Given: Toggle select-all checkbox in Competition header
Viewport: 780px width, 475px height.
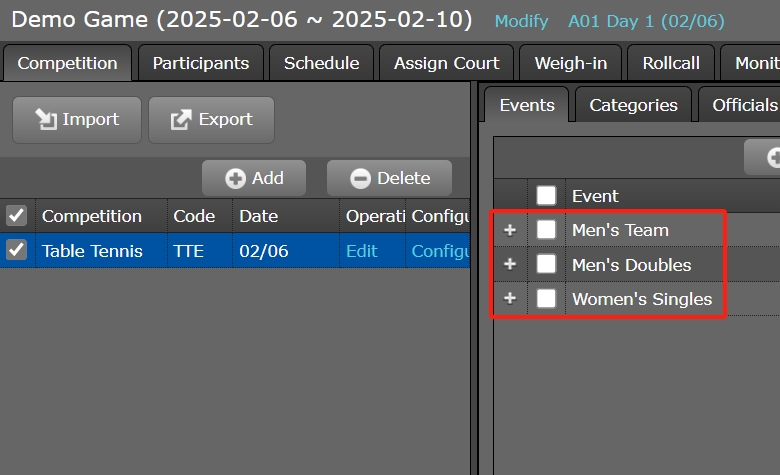Looking at the screenshot, I should (x=16, y=215).
